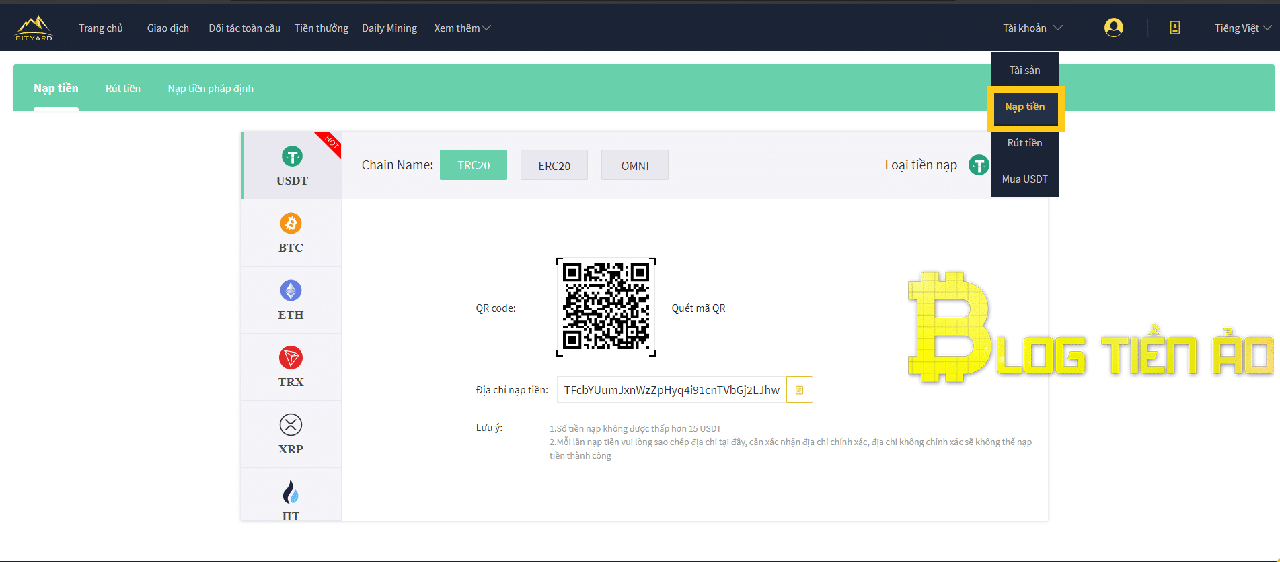
Task: Open Đối tác toàn cầu page
Action: (244, 28)
